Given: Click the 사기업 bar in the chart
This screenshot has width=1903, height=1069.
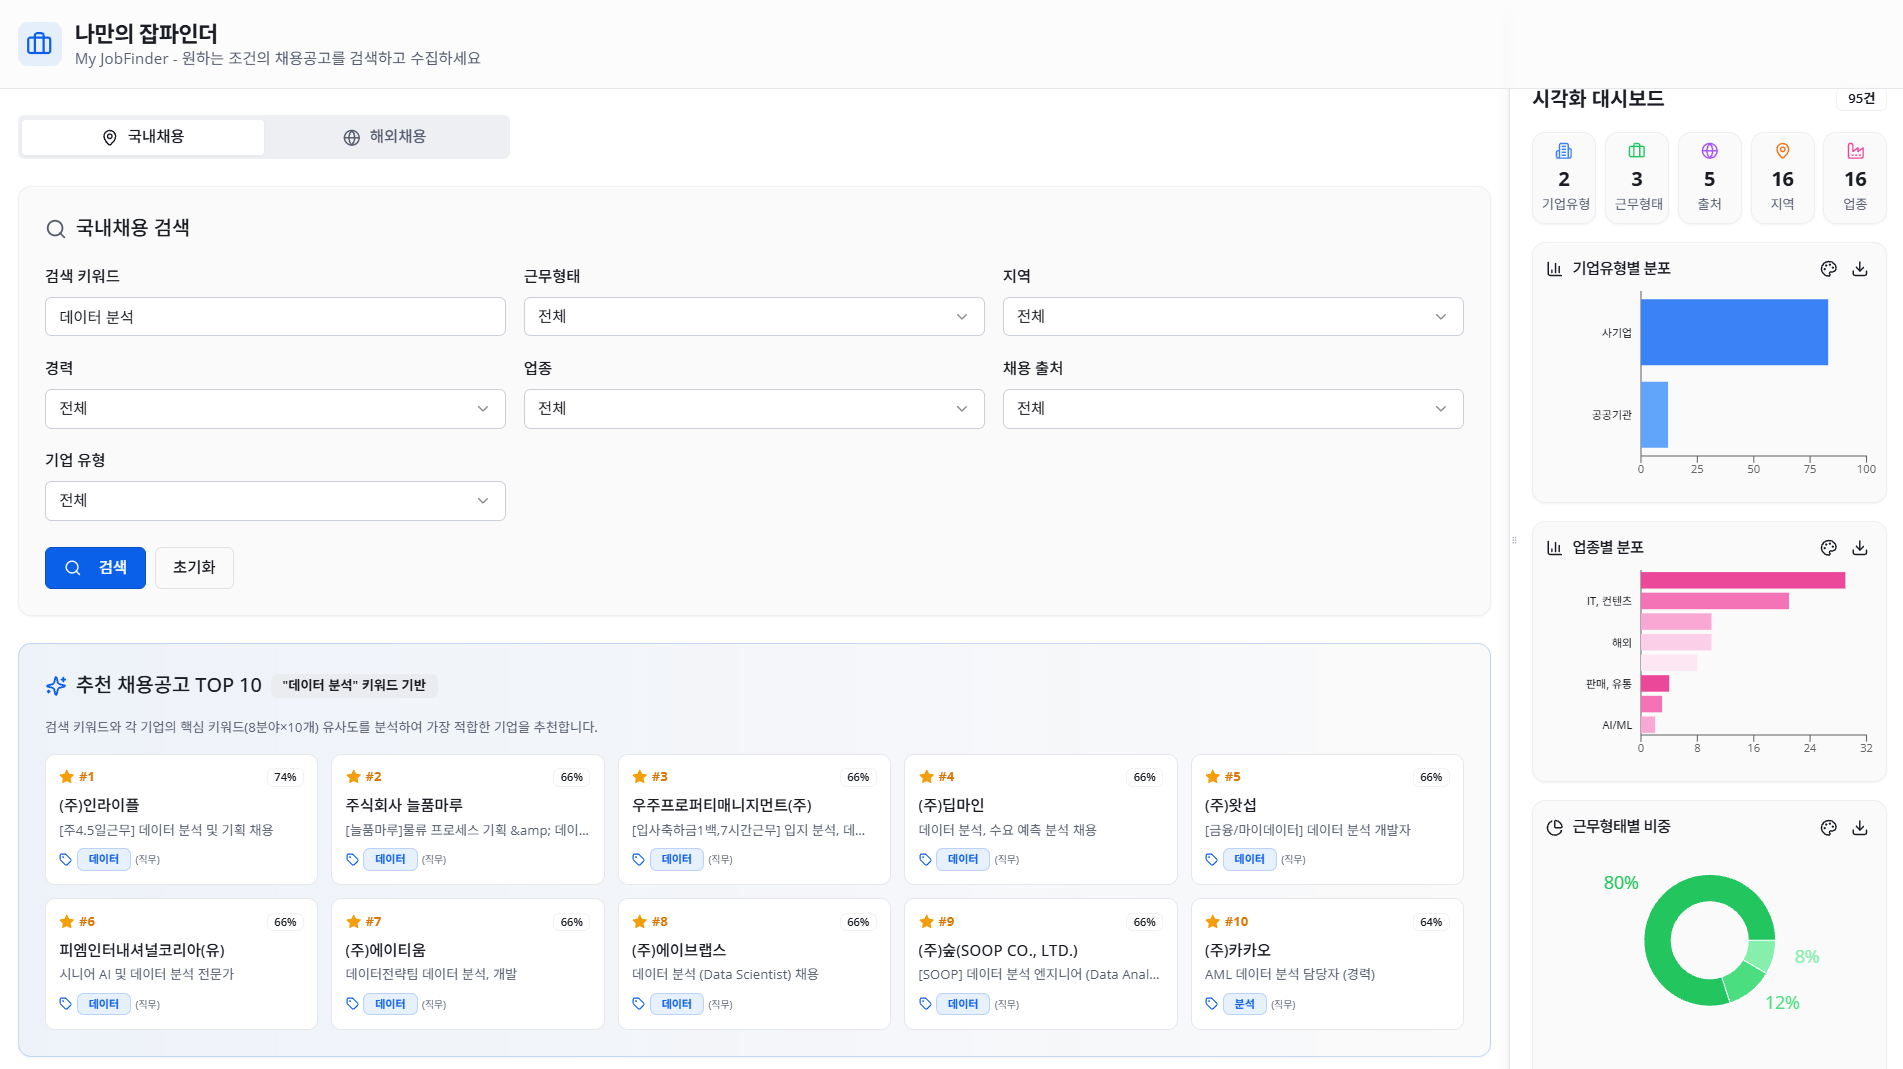Looking at the screenshot, I should (1733, 332).
